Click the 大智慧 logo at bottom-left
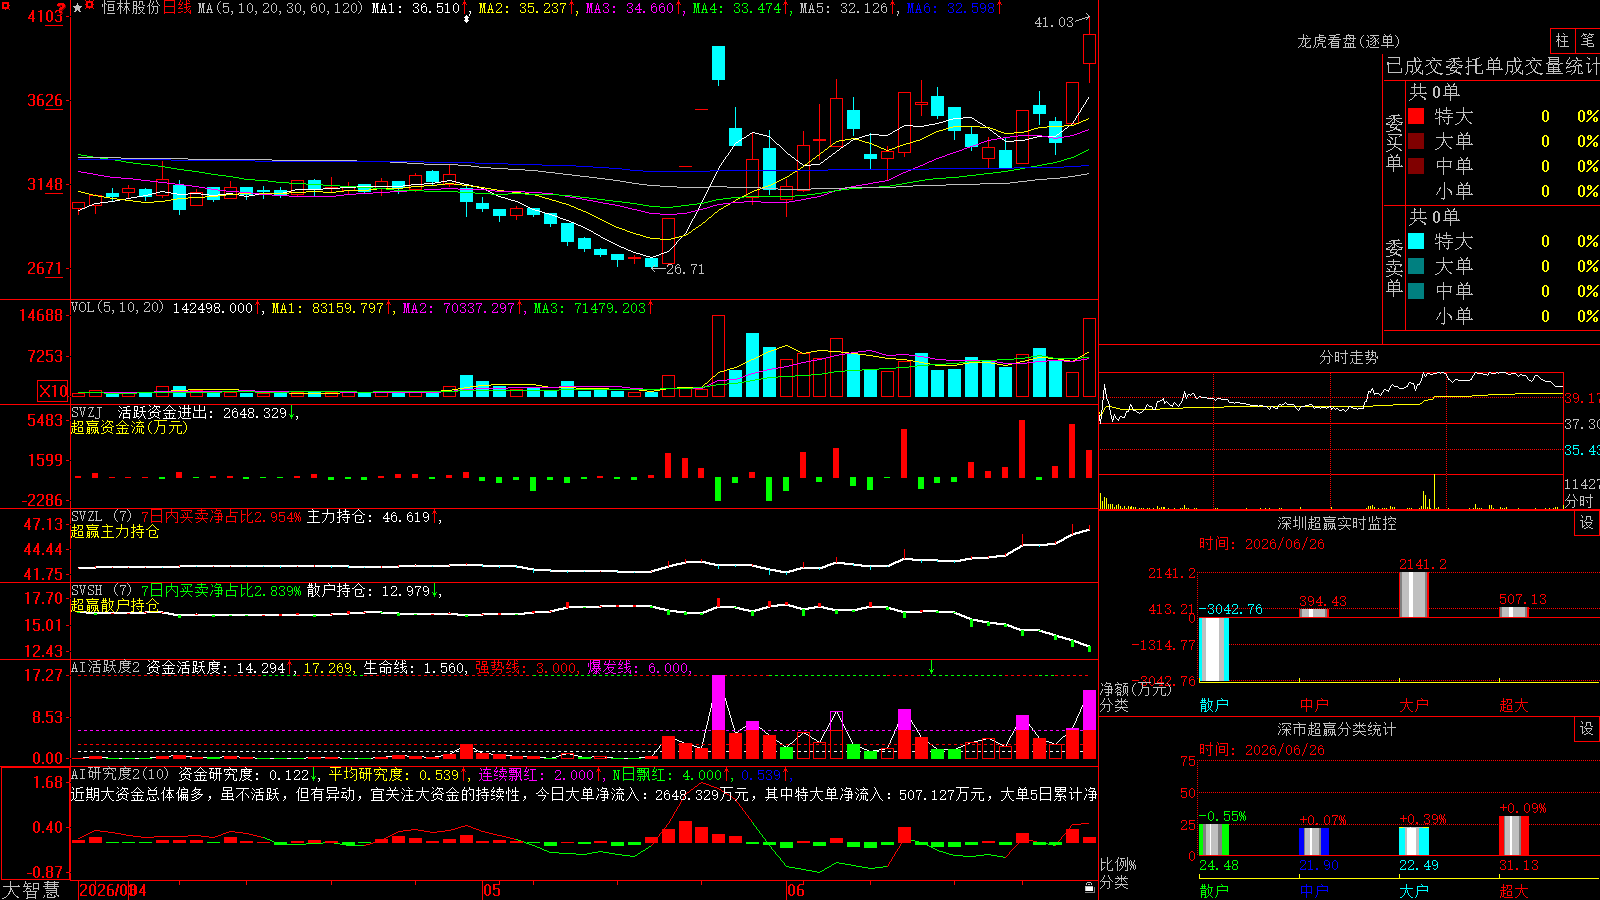The image size is (1600, 900). pos(31,890)
